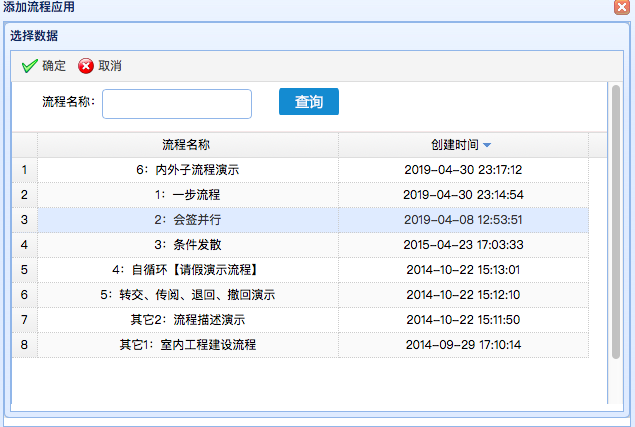Viewport: 635px width, 427px height.
Task: Select row 1：一步流程
Action: (x=300, y=195)
